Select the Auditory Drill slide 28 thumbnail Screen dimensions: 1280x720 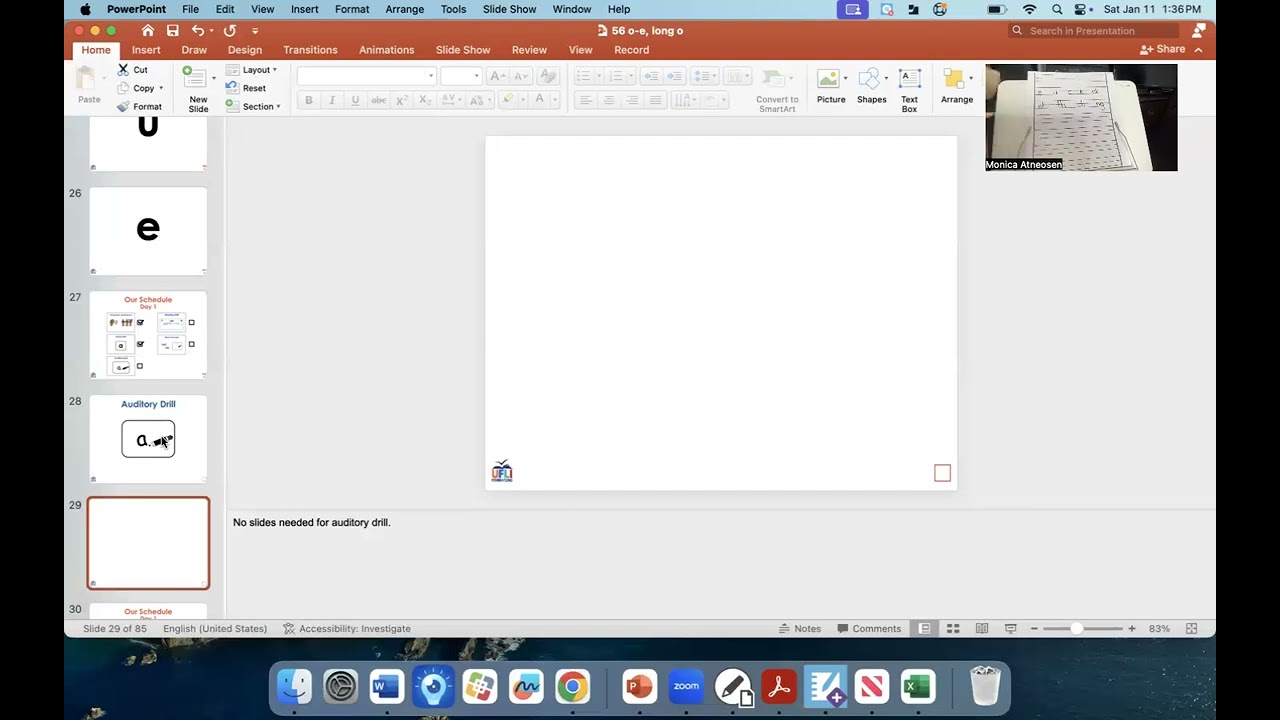148,439
